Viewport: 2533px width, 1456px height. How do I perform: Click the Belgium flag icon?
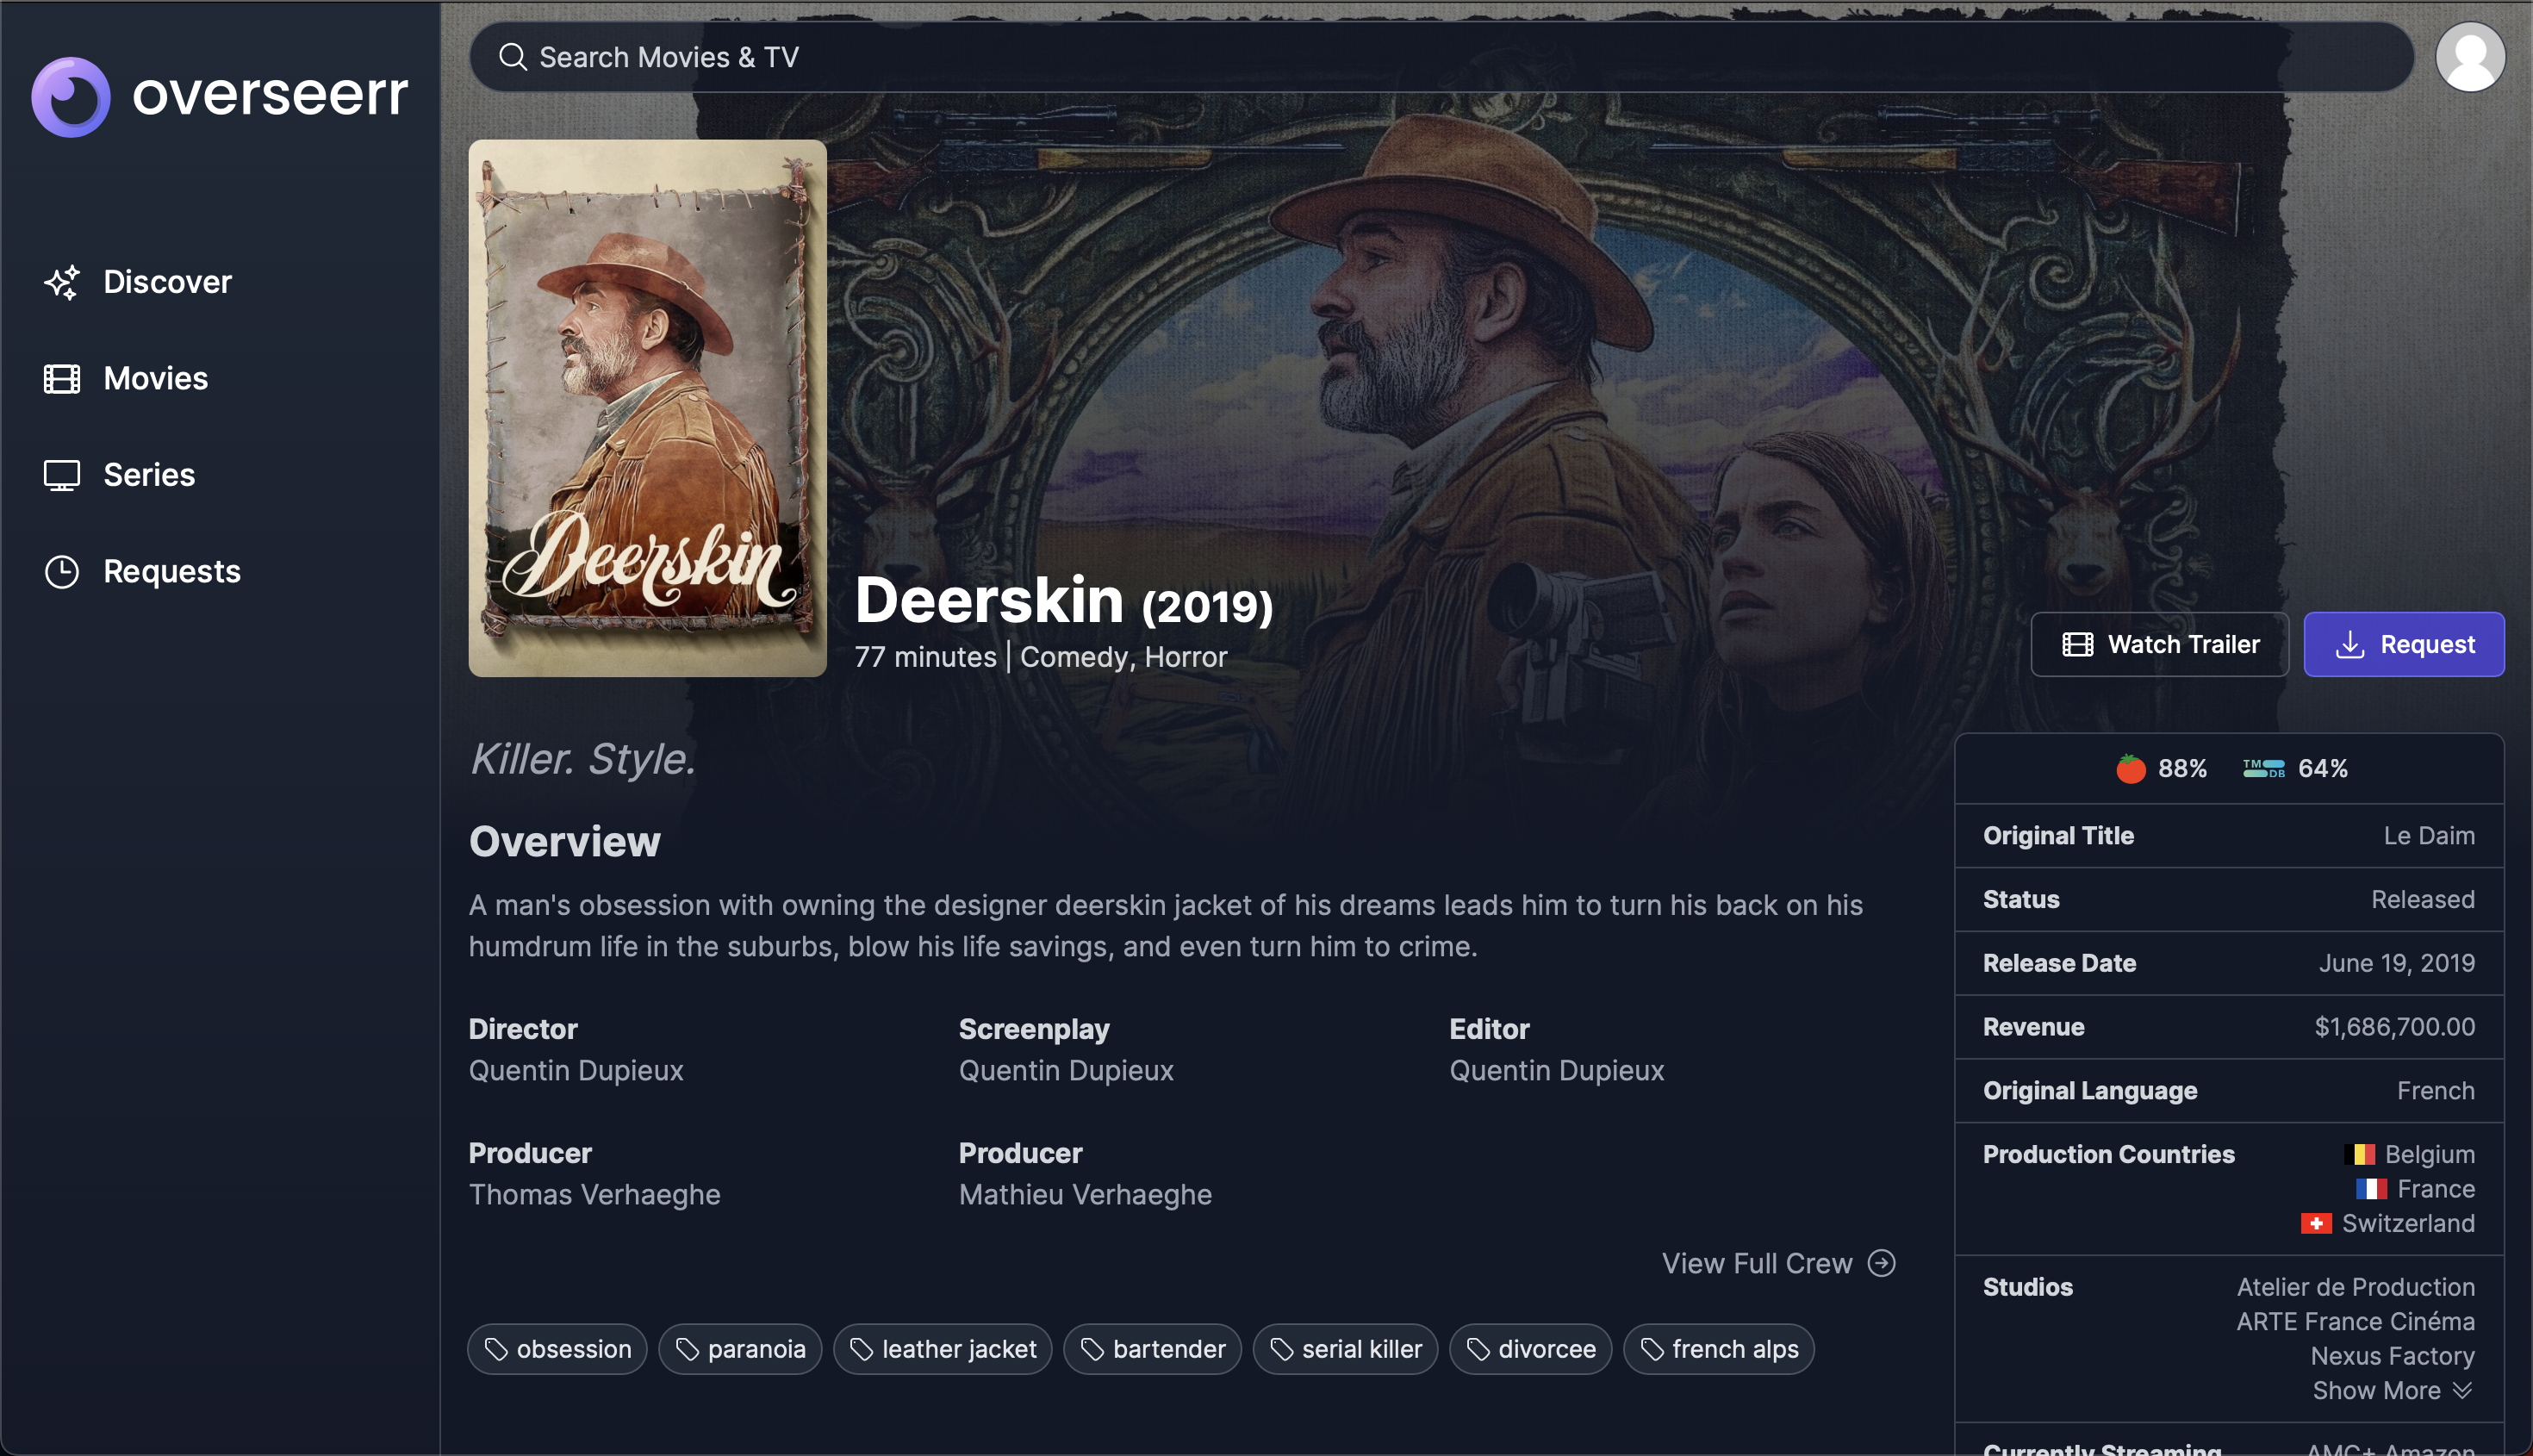(x=2359, y=1154)
